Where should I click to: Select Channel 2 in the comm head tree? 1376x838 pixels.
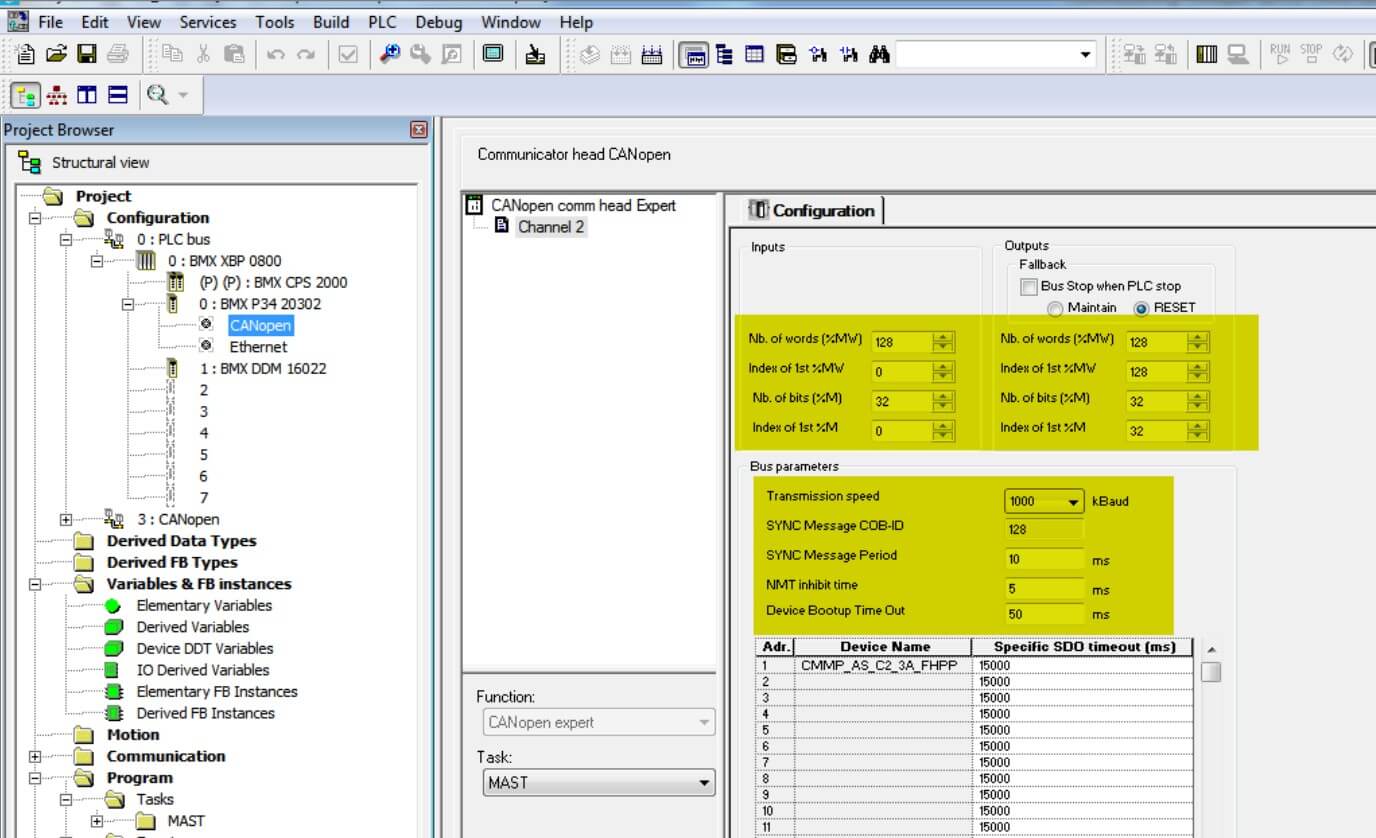tap(550, 227)
